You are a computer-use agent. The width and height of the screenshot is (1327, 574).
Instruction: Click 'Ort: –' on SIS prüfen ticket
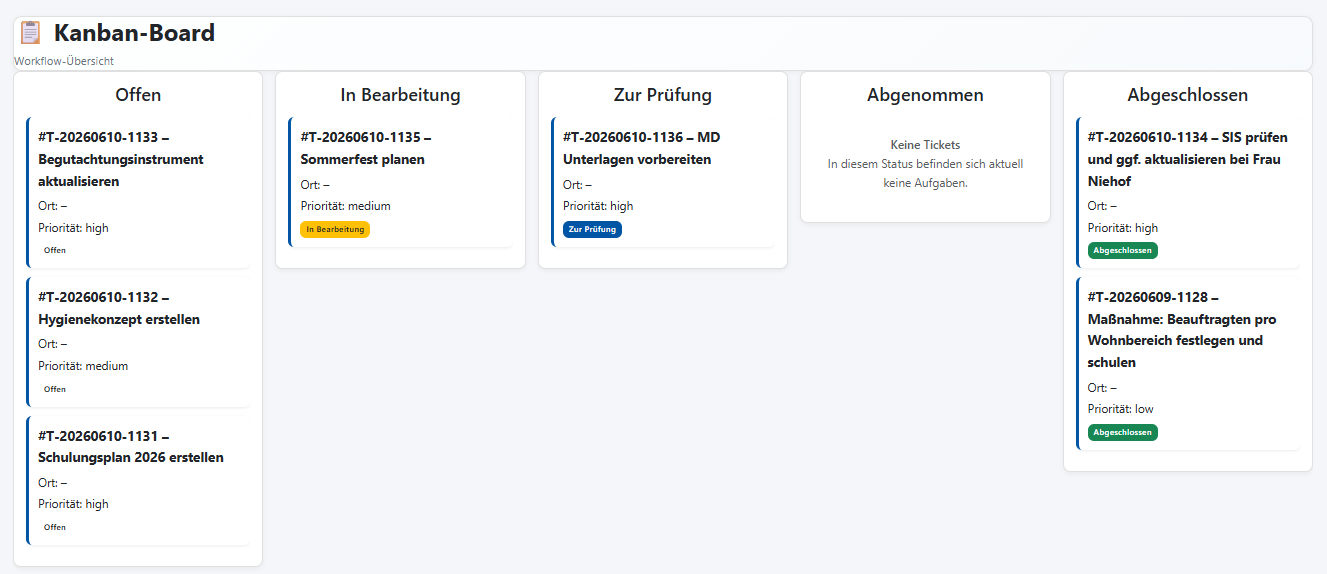[x=1102, y=206]
